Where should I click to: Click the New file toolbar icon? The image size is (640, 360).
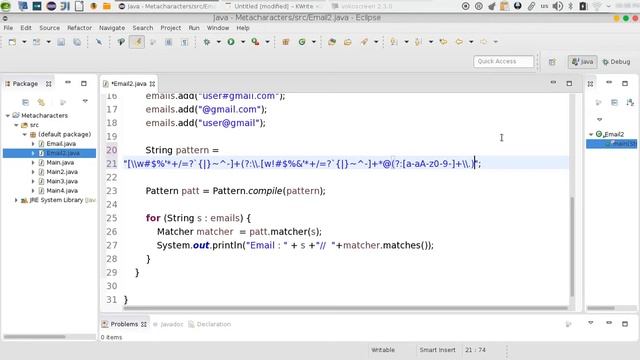coord(12,42)
